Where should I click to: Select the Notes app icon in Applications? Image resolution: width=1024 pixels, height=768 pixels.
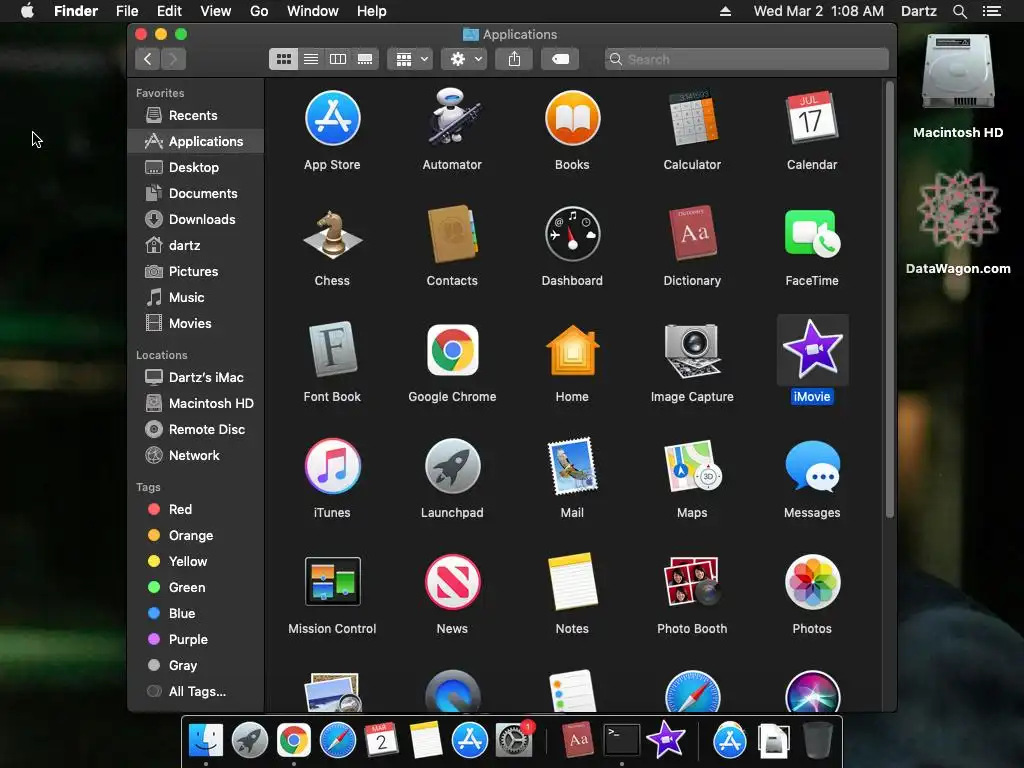(x=572, y=582)
